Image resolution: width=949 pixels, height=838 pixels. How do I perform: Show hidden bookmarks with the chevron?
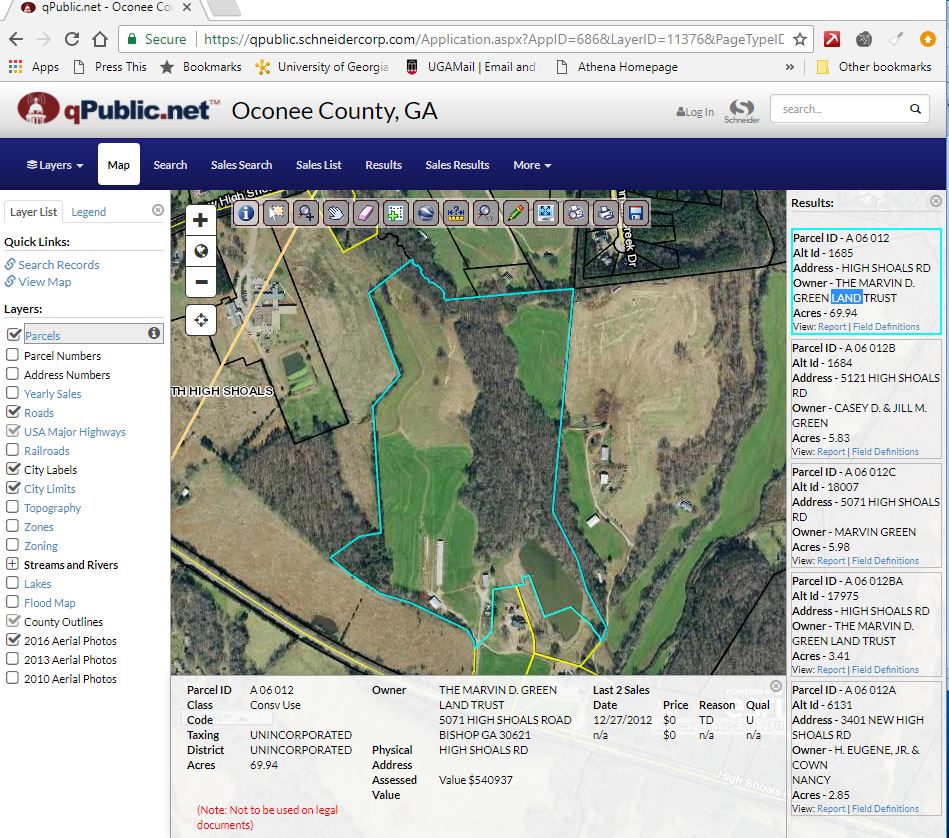[x=790, y=67]
